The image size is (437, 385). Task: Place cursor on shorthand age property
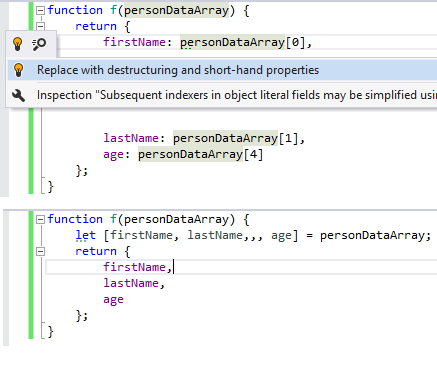tap(113, 299)
